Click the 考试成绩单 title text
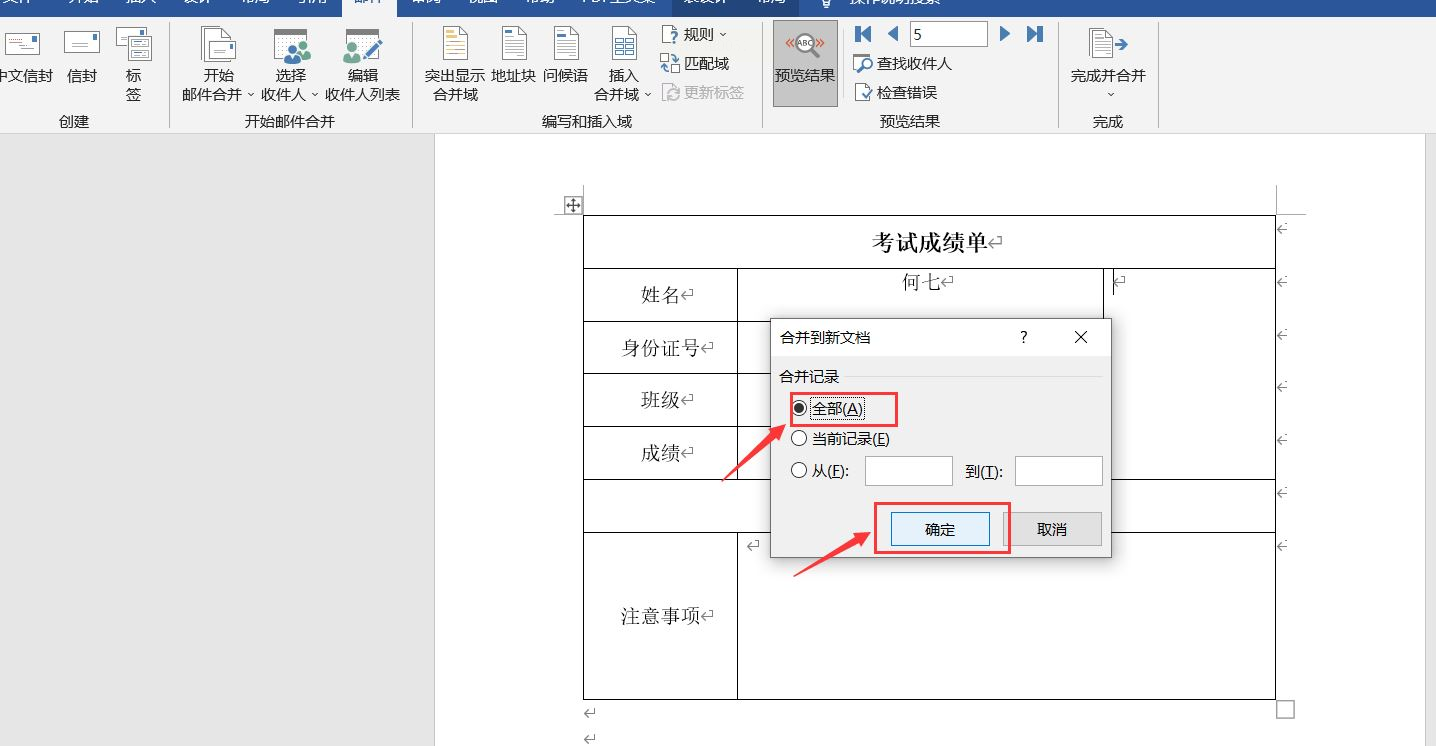This screenshot has height=746, width=1436. click(x=930, y=242)
